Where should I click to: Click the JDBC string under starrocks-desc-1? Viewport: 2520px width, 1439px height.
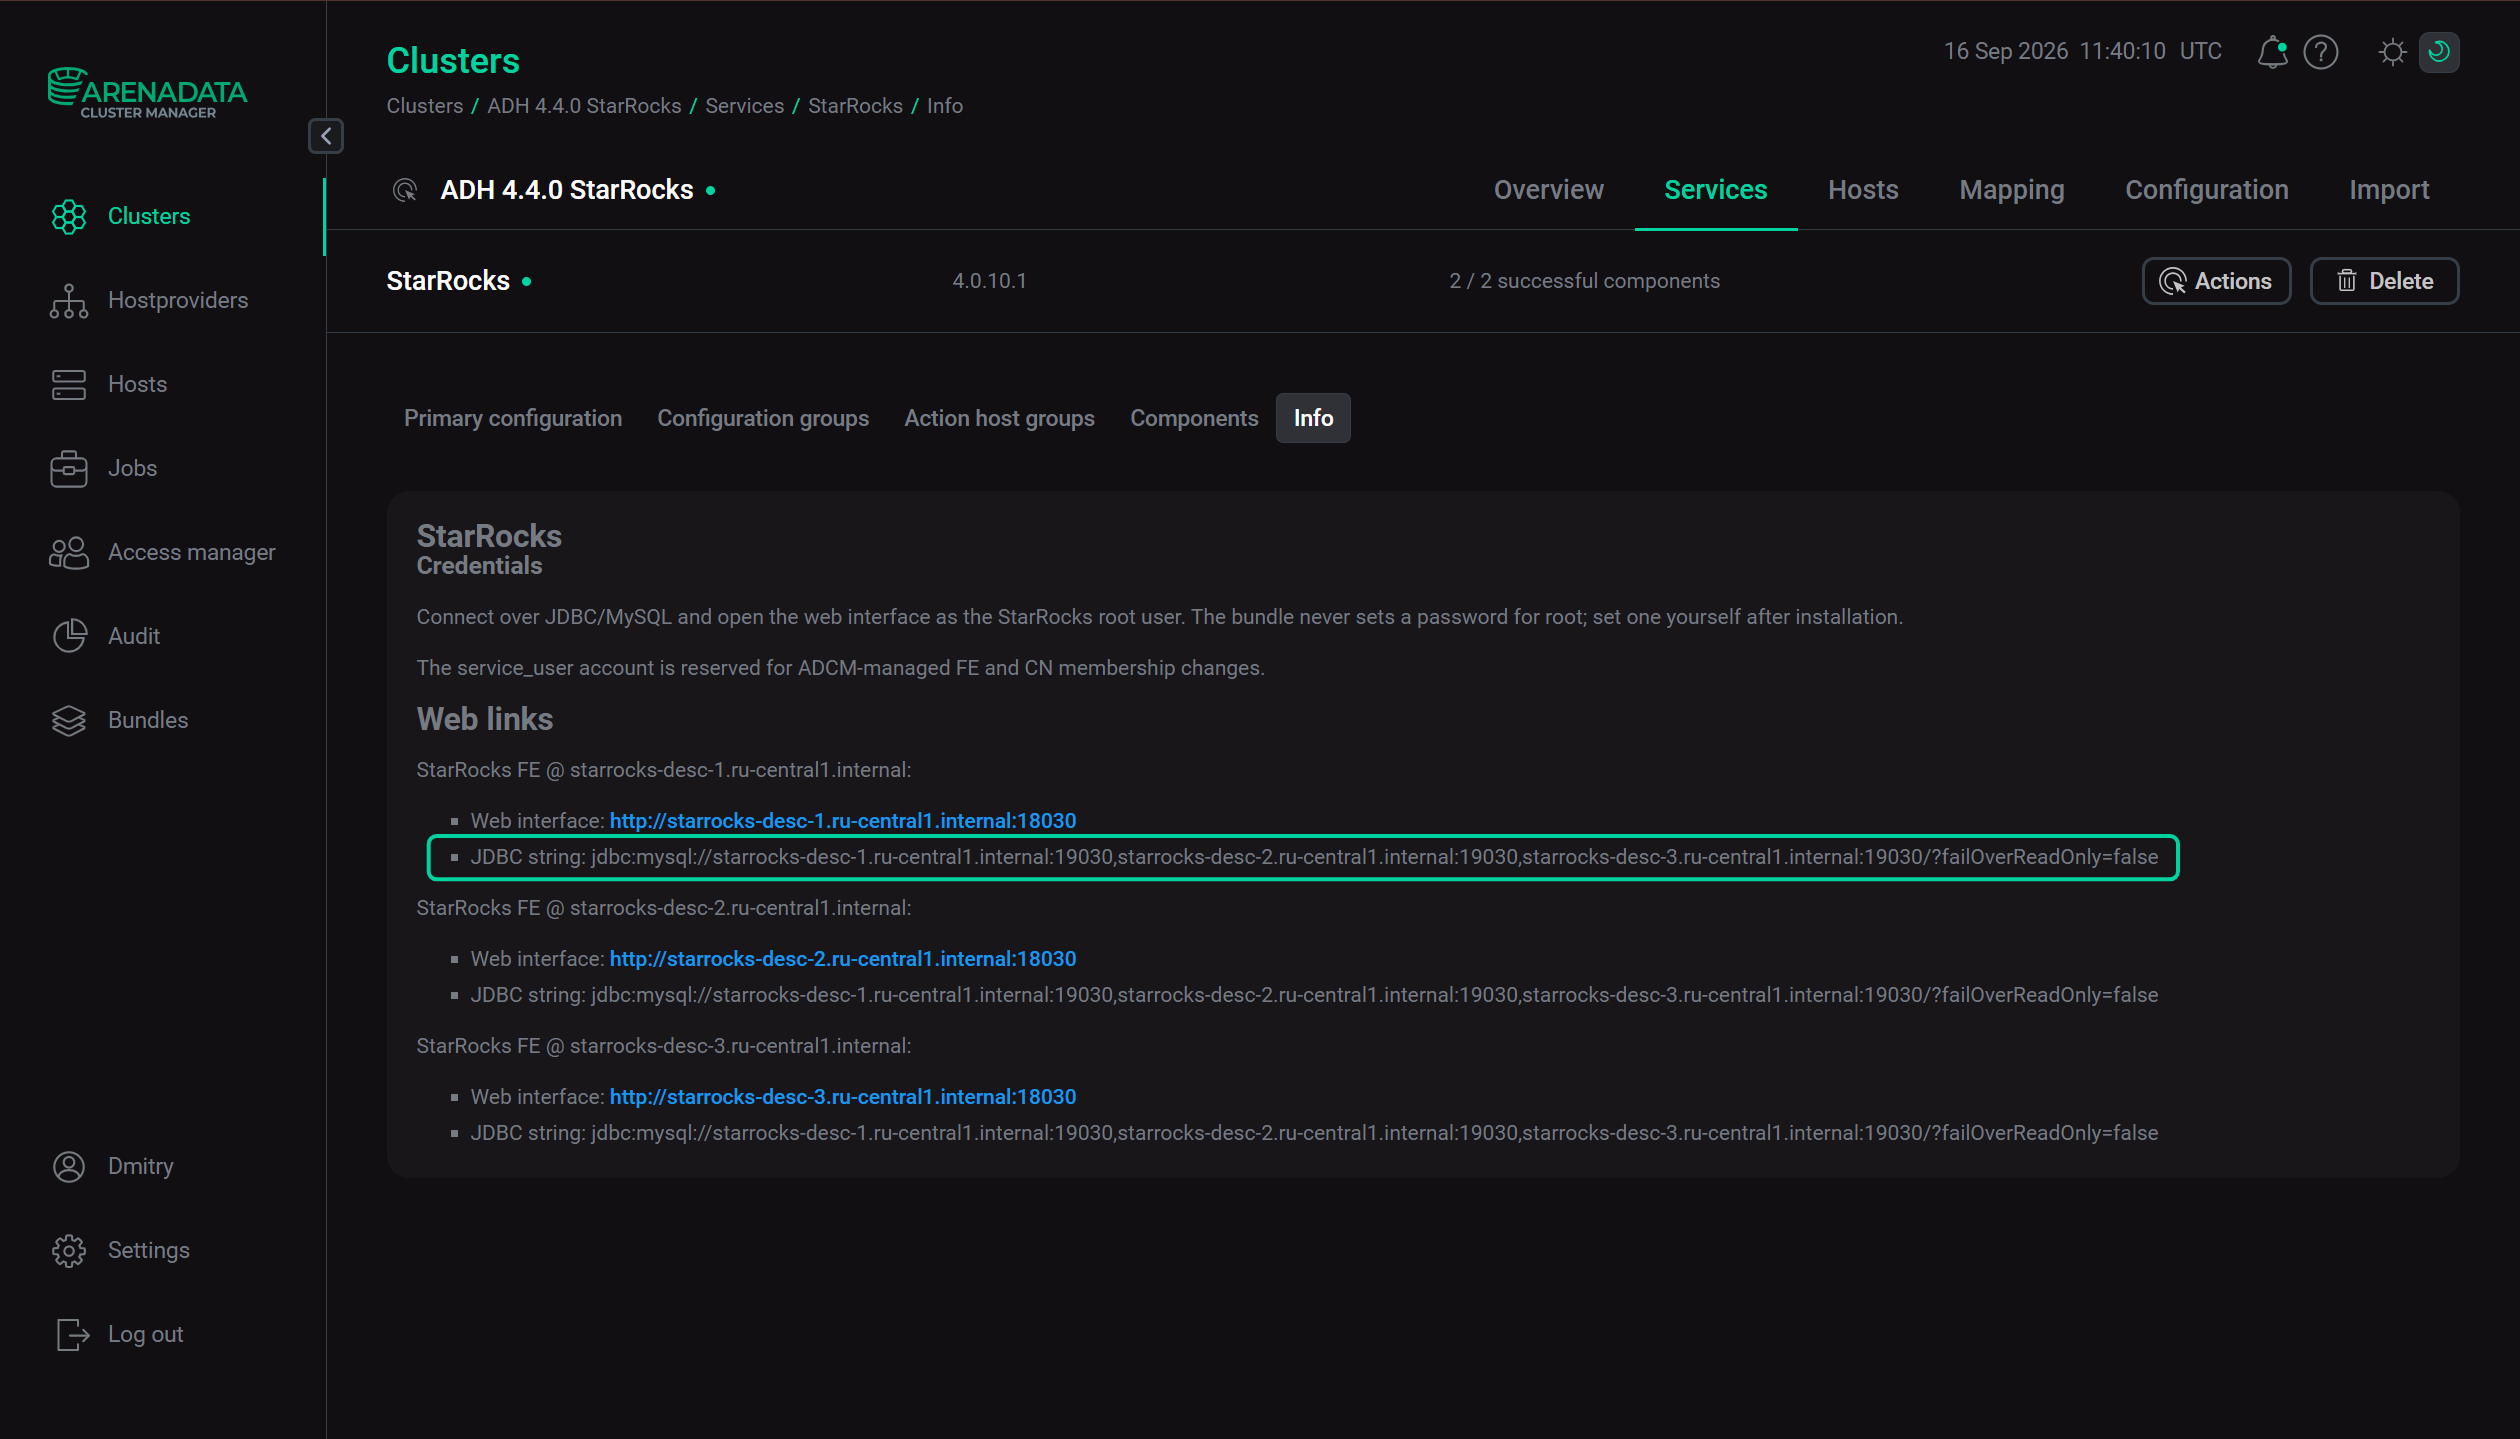(1314, 857)
